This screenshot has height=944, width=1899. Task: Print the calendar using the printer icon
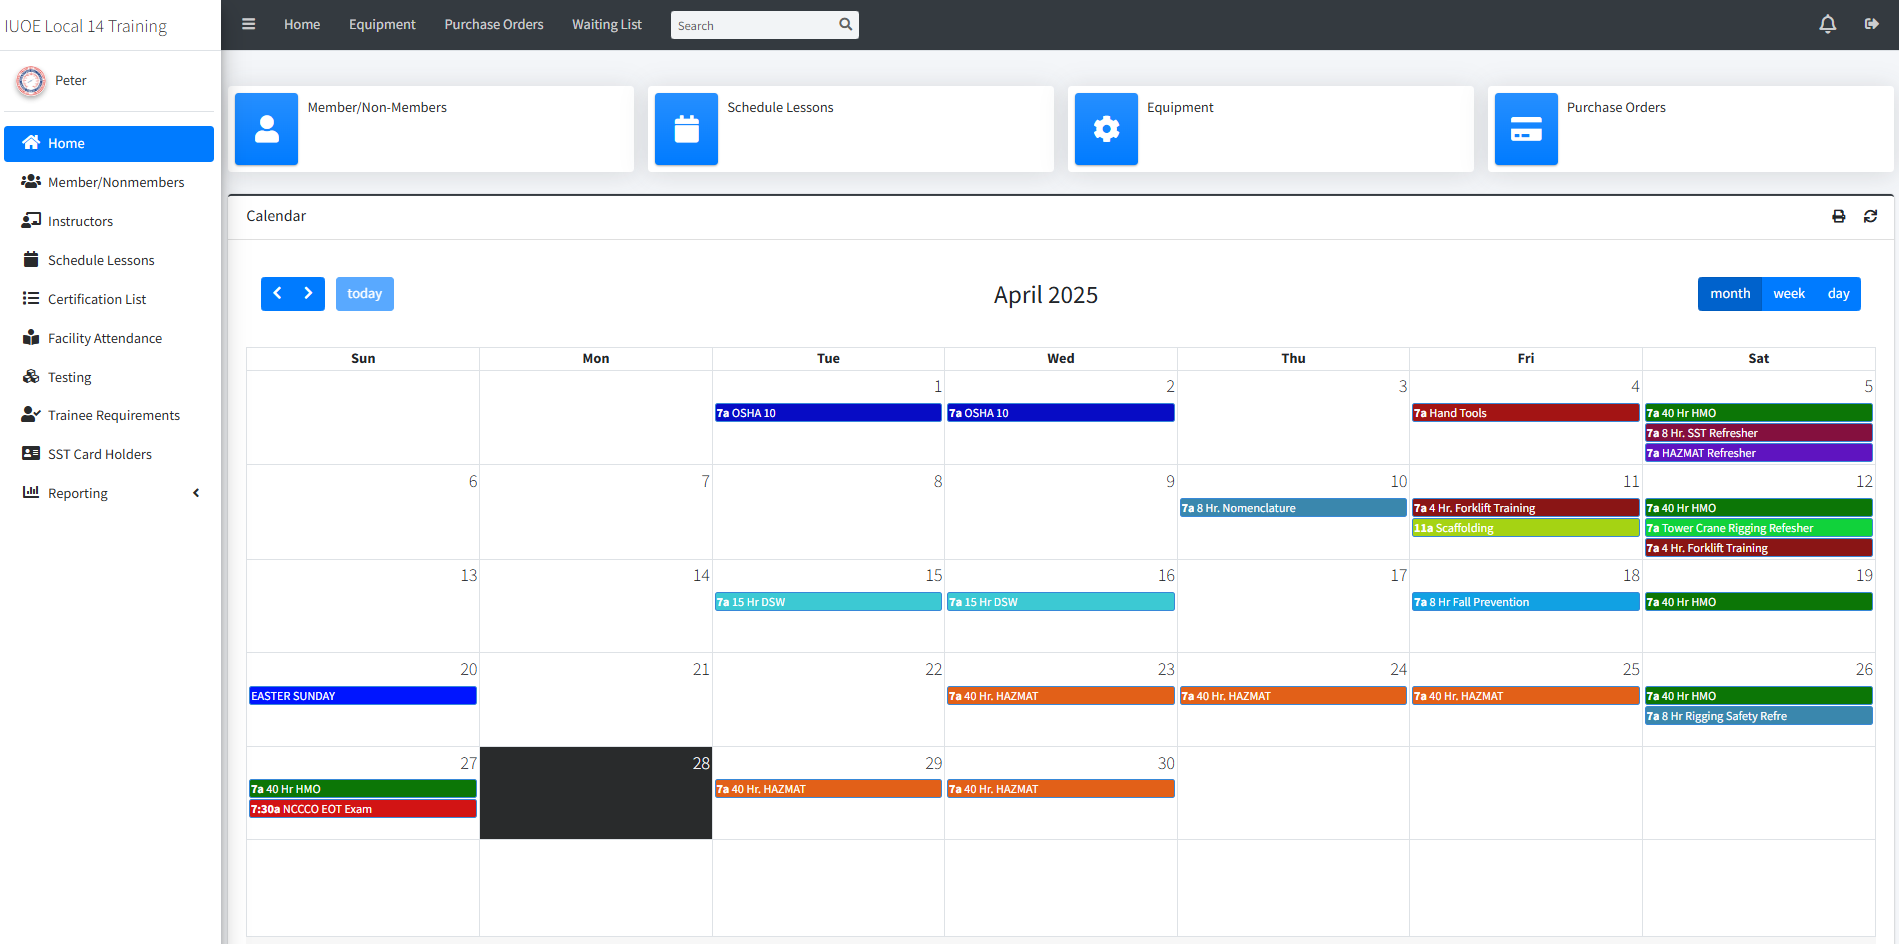1838,216
